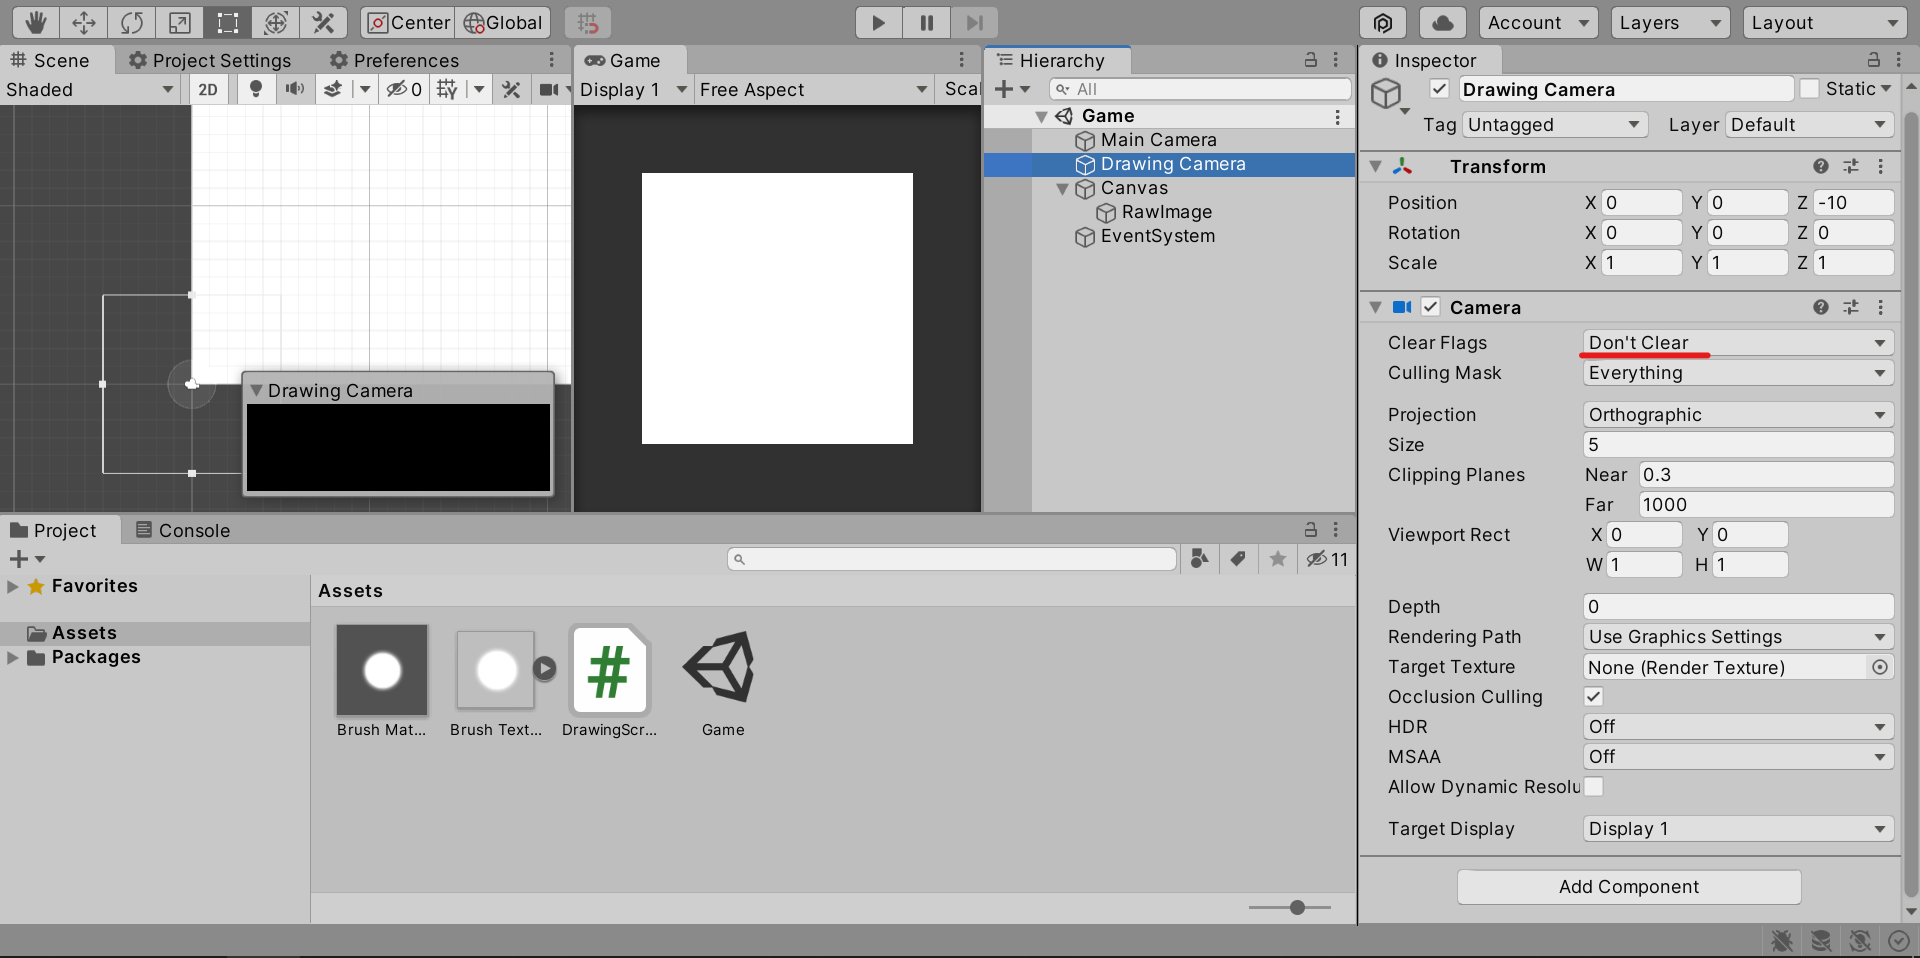Toggle Camera component enabled checkbox
The image size is (1920, 958).
click(1431, 307)
